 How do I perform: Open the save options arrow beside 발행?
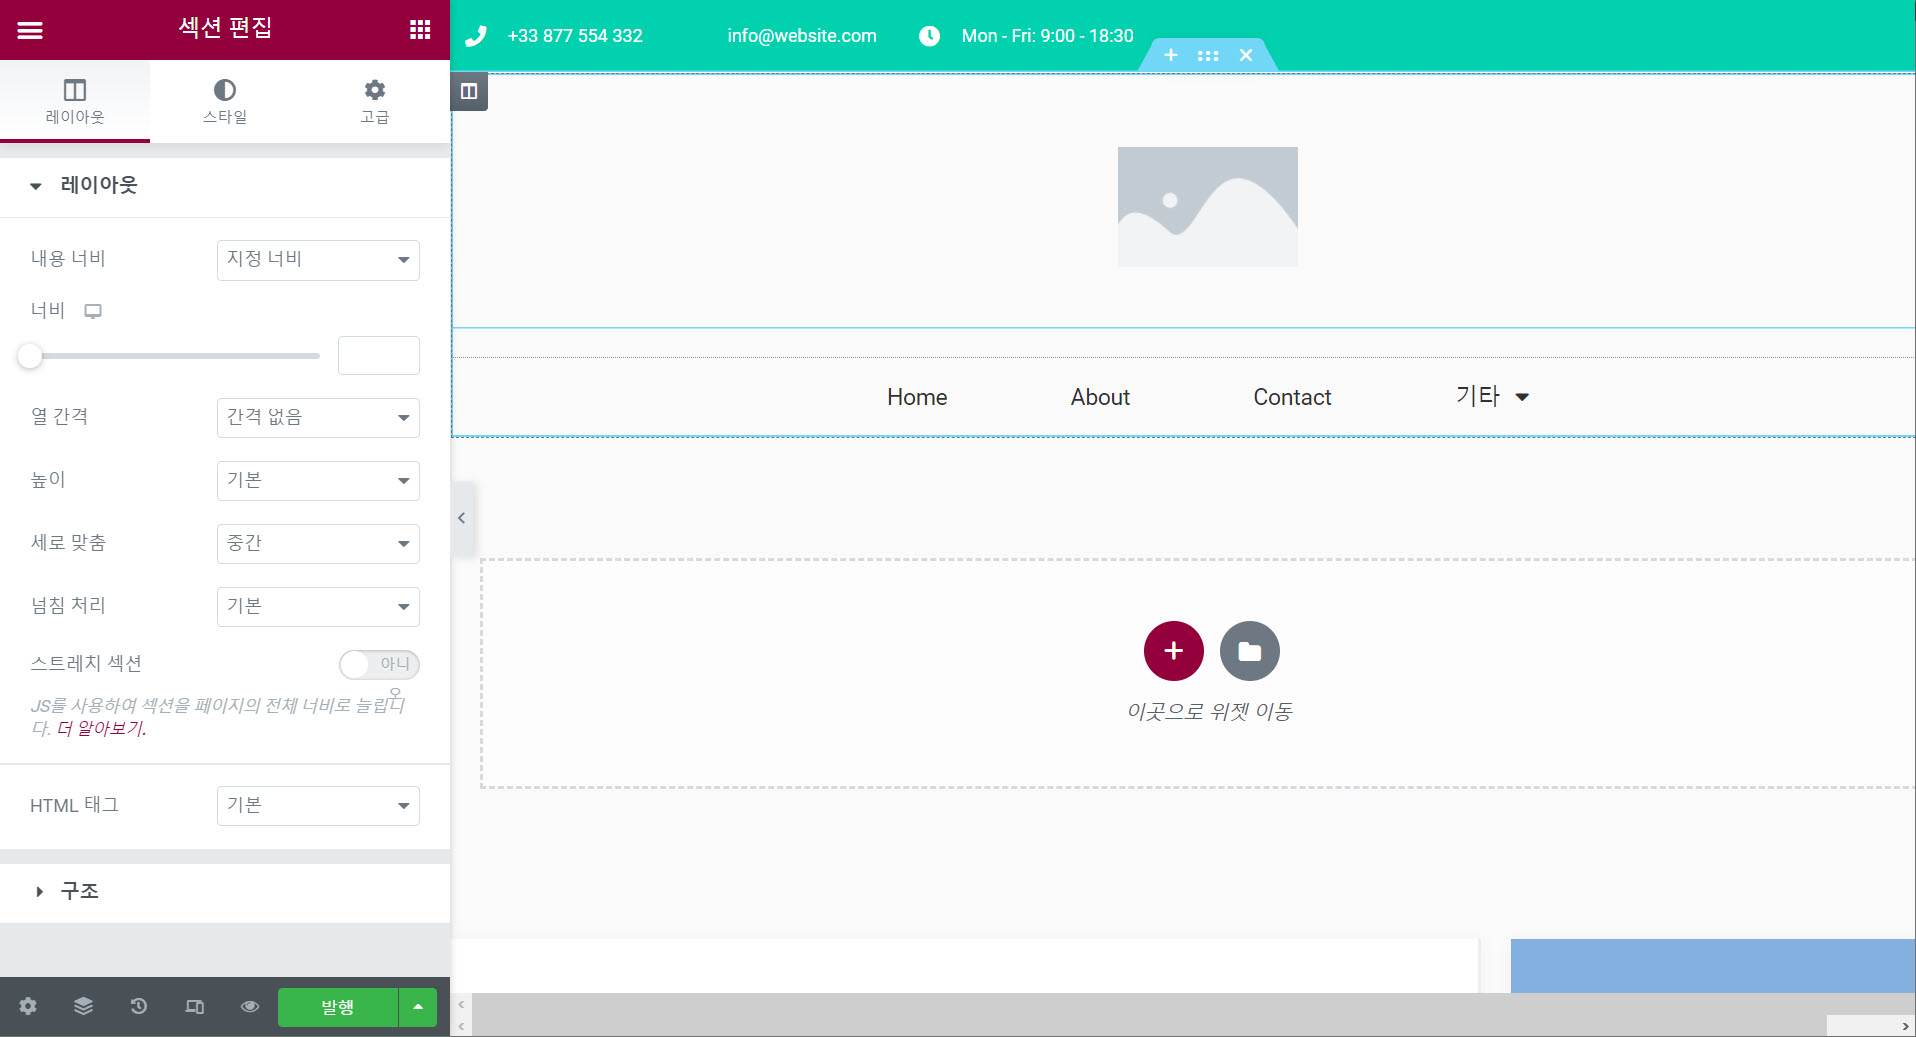tap(418, 1007)
